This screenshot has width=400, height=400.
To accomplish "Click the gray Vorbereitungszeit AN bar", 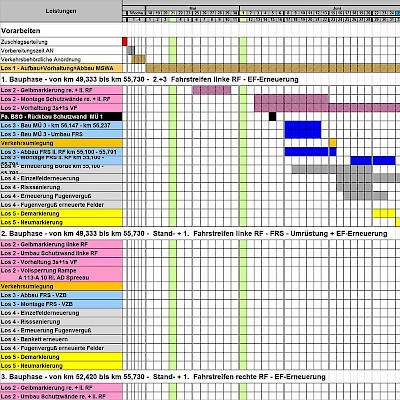I will tap(131, 50).
